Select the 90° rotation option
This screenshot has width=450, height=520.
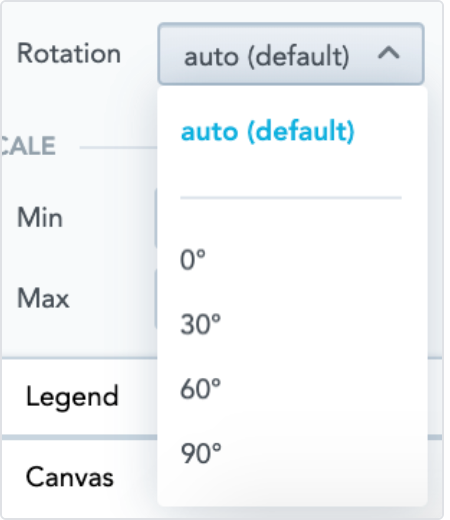tap(201, 453)
